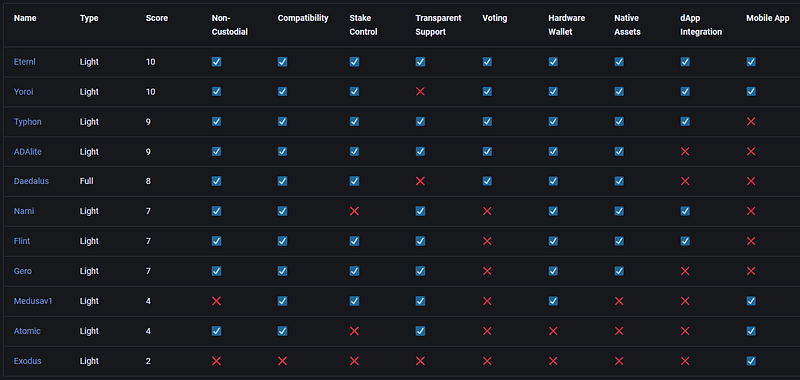Click the Mobile App column header
This screenshot has width=800, height=380.
[768, 18]
